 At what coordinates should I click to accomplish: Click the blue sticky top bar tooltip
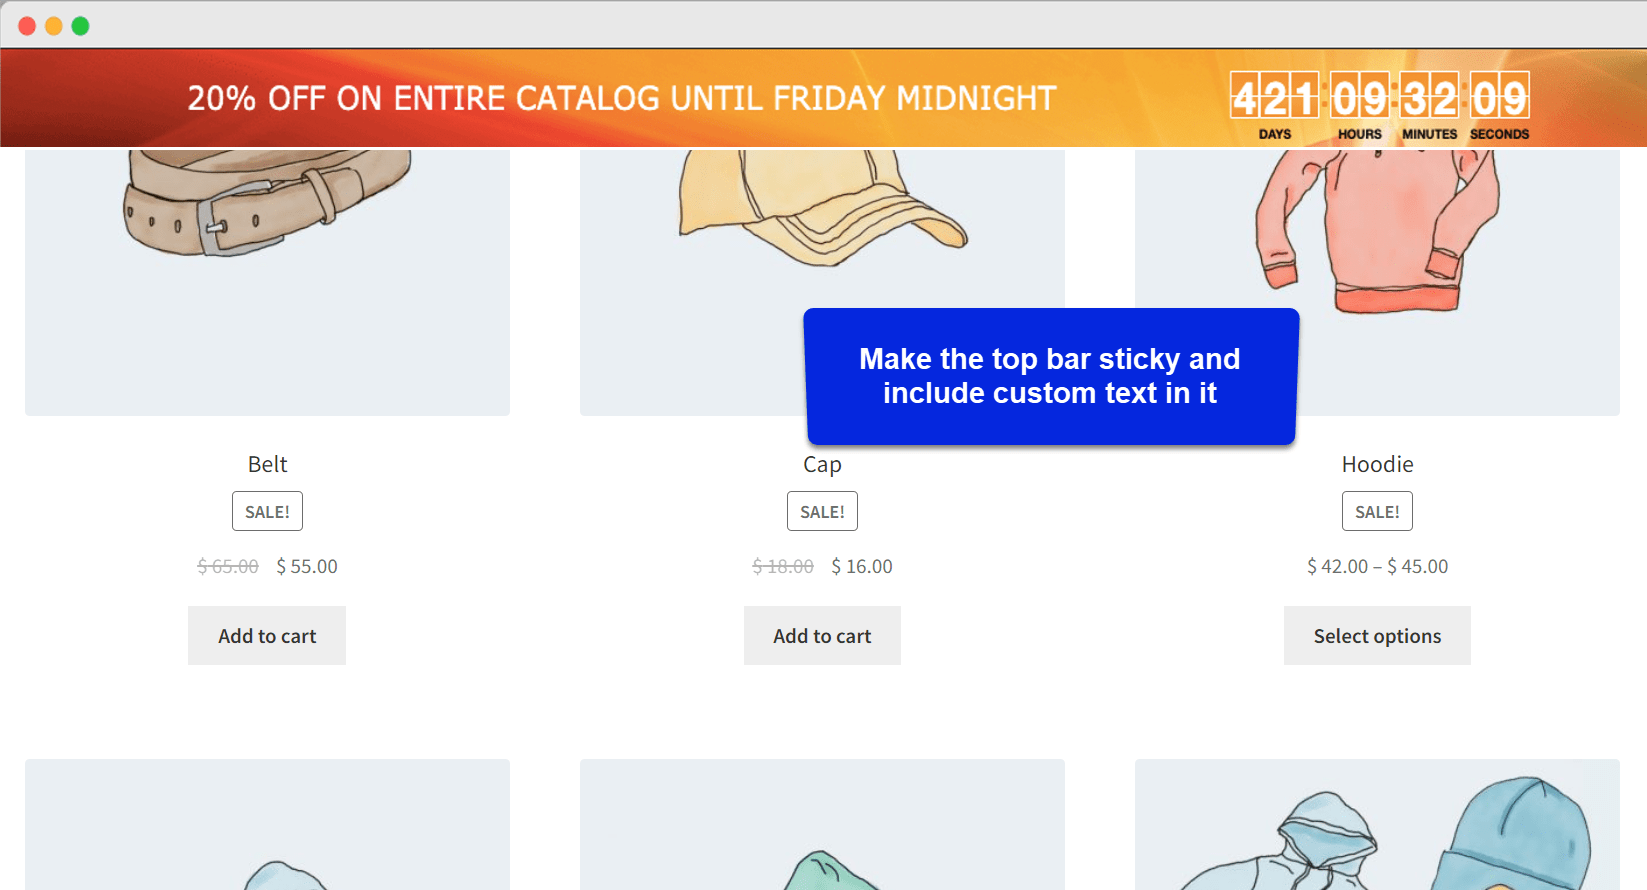1050,376
